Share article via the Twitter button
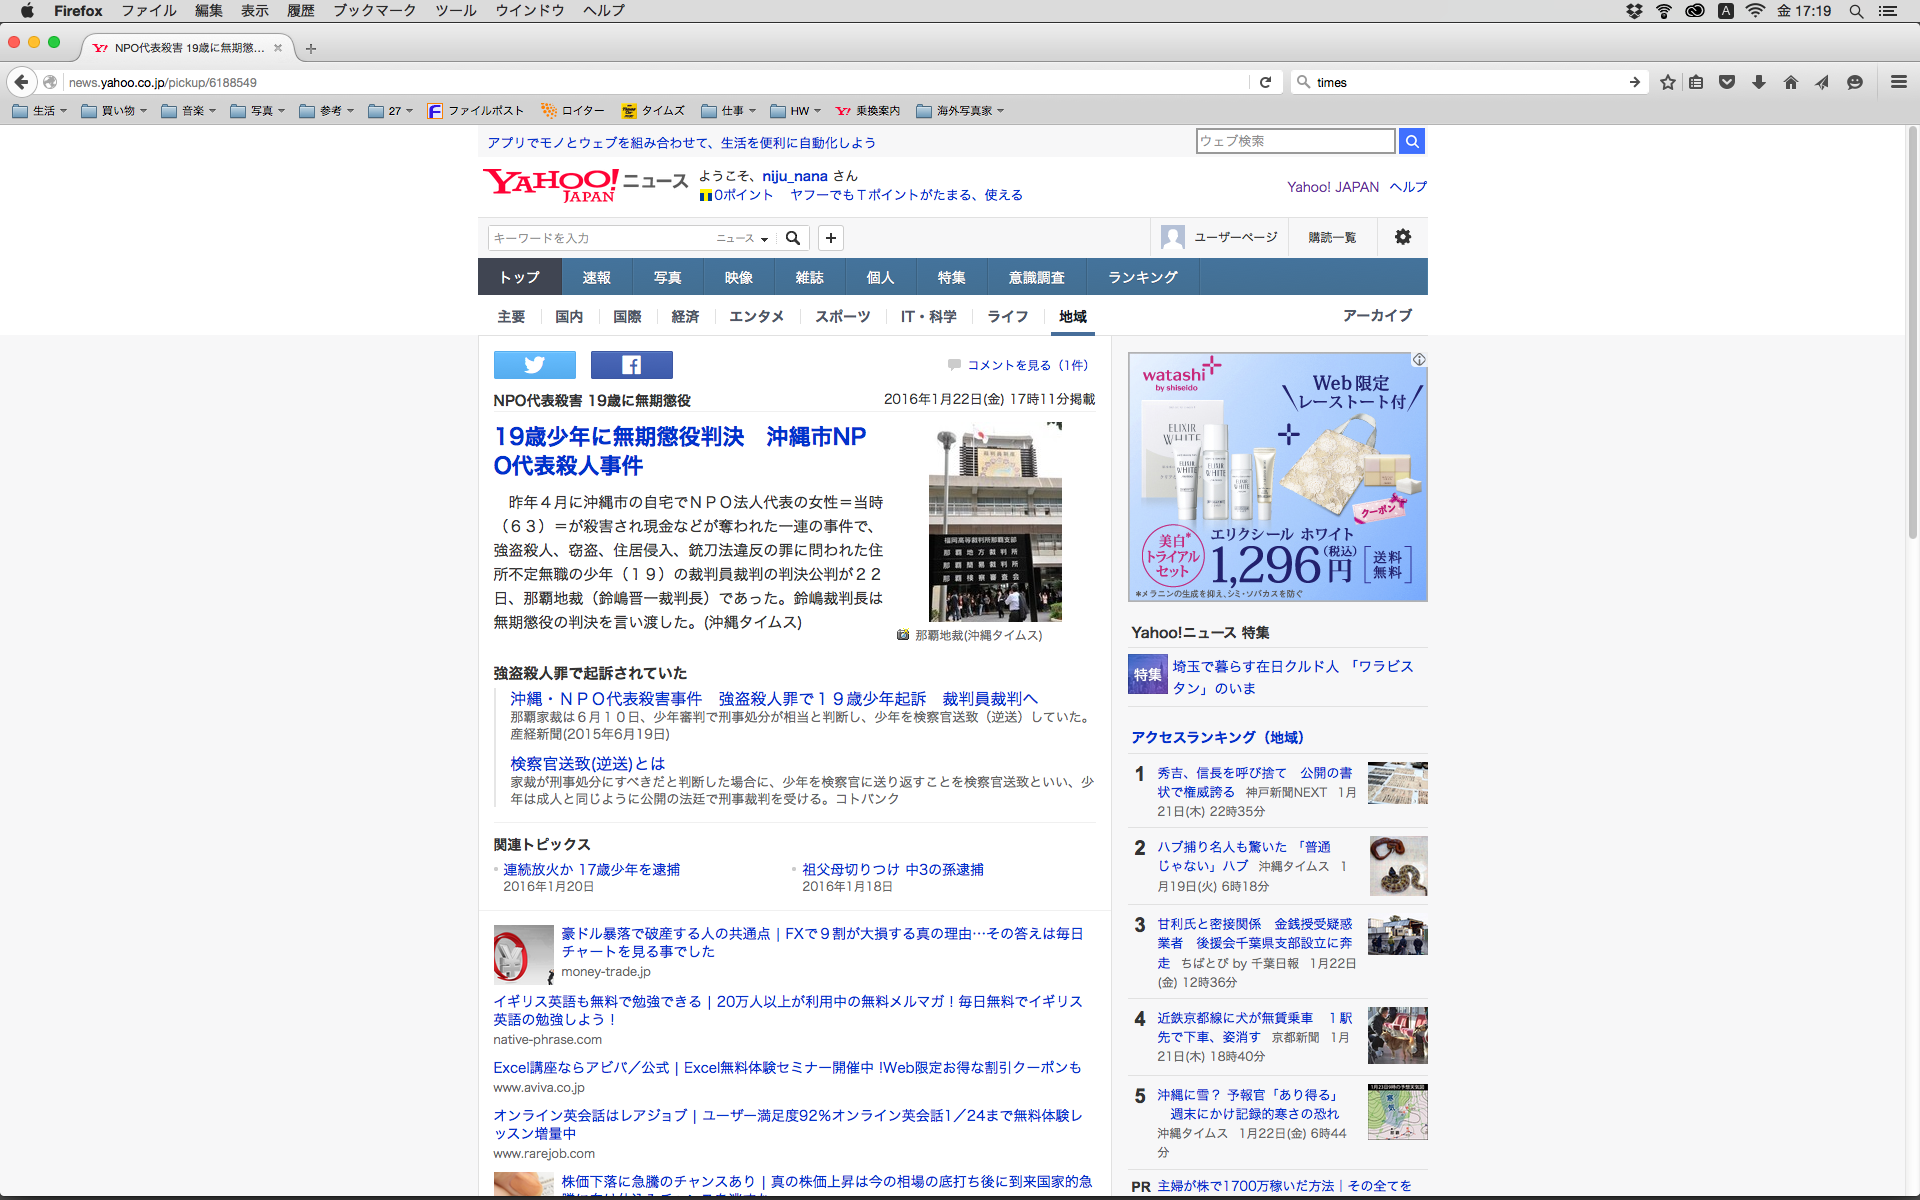Image resolution: width=1920 pixels, height=1200 pixels. 534,365
